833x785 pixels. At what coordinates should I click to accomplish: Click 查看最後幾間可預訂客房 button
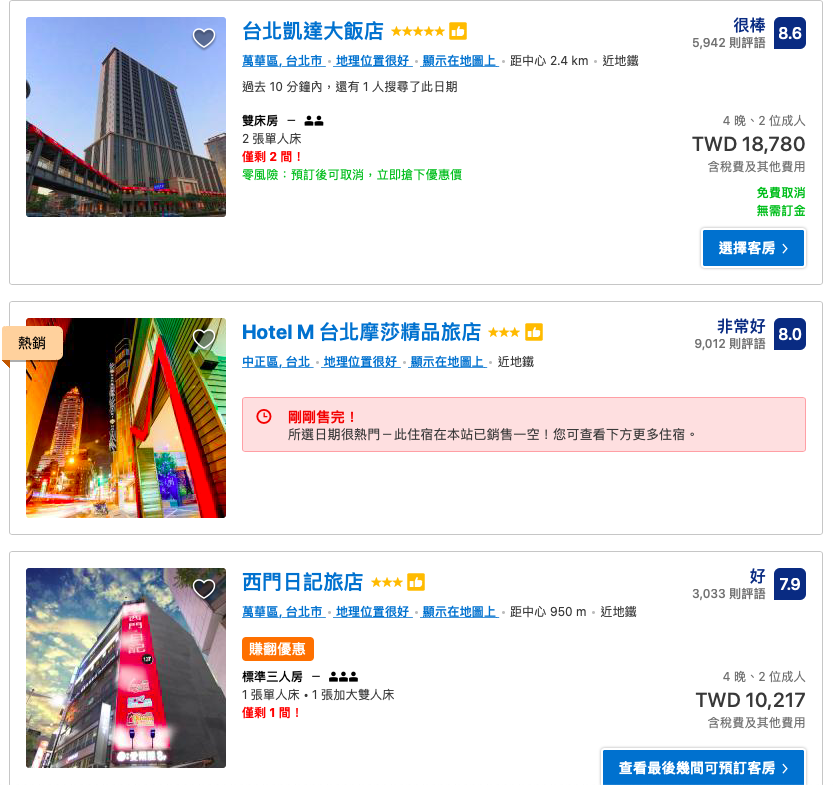pos(703,767)
